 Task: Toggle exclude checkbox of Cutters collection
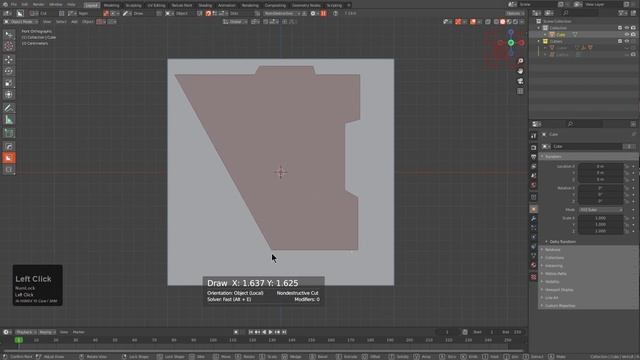tap(620, 41)
